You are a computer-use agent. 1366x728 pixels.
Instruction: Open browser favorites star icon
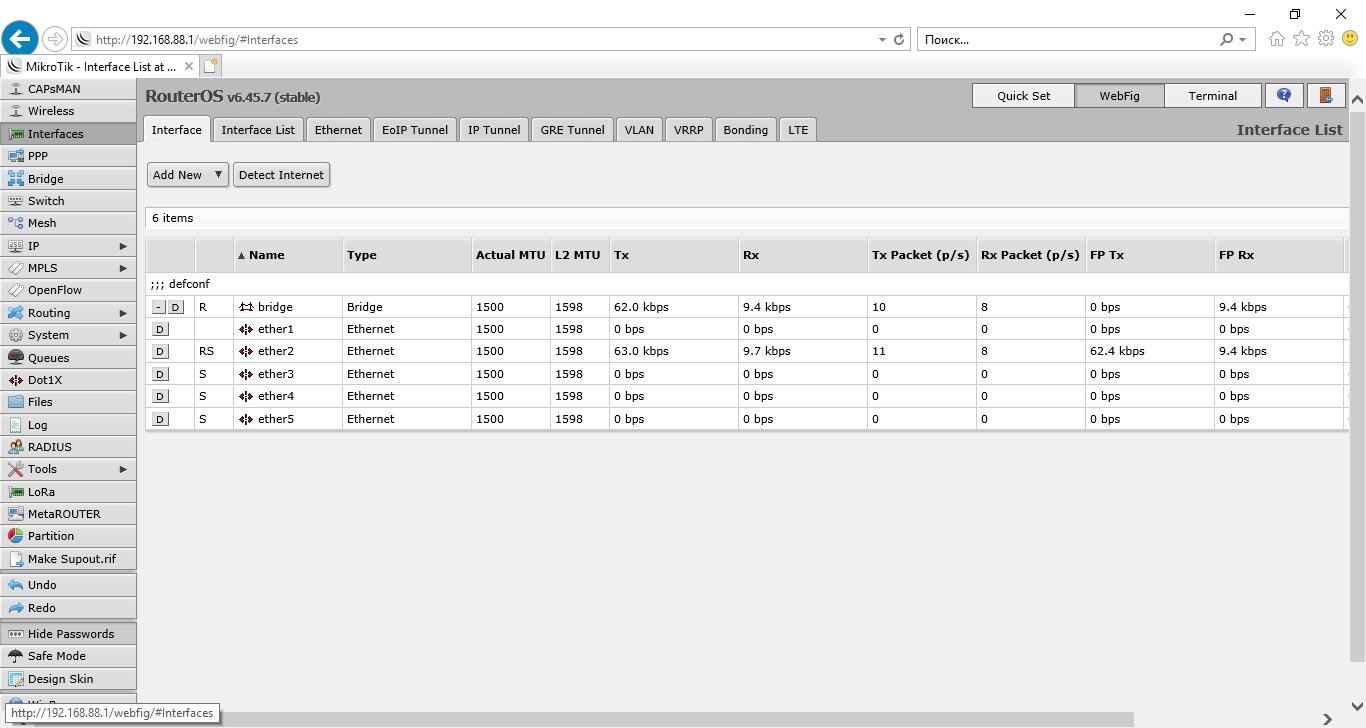click(1301, 39)
